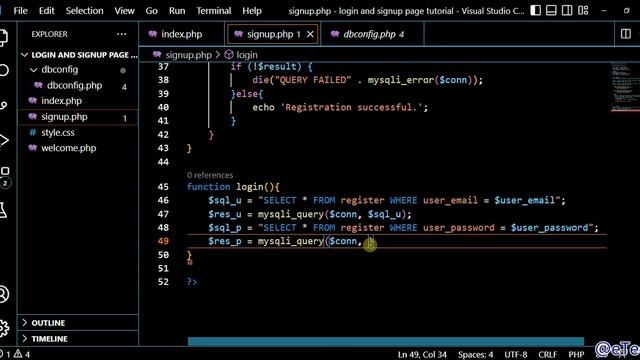Click 'mysqli_query' on line 47
640x360 pixels.
coord(291,214)
